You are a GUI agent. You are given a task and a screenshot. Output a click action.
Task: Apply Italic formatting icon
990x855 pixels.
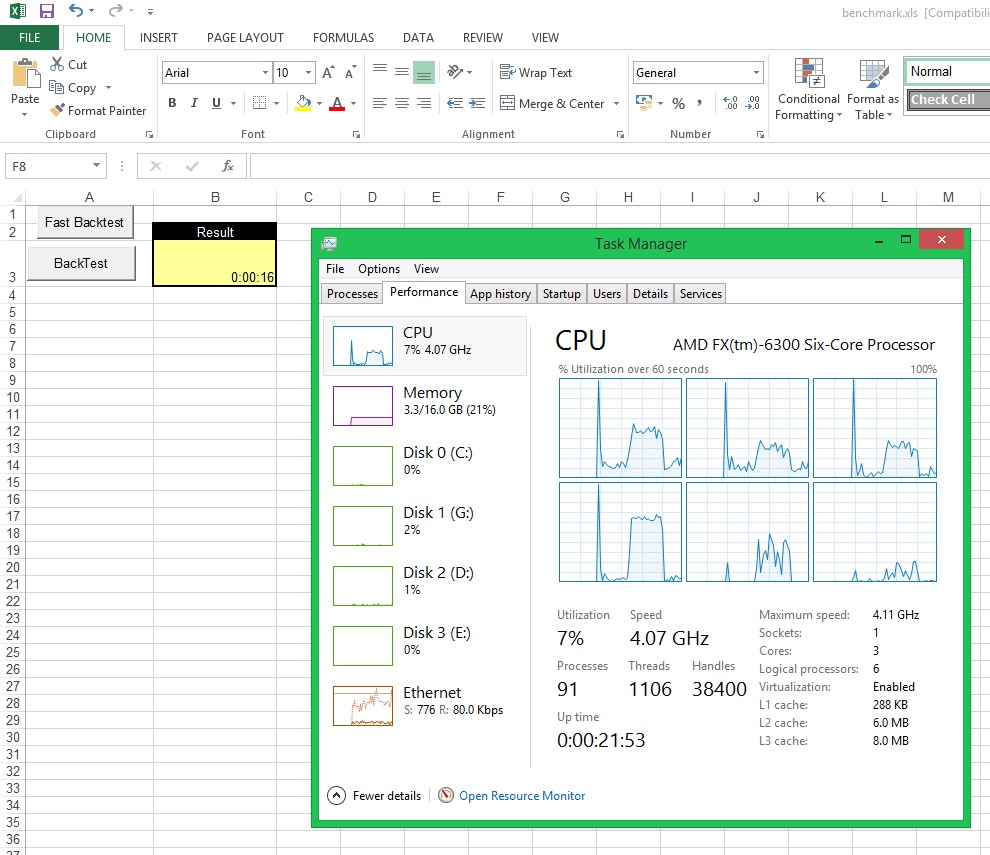[194, 103]
